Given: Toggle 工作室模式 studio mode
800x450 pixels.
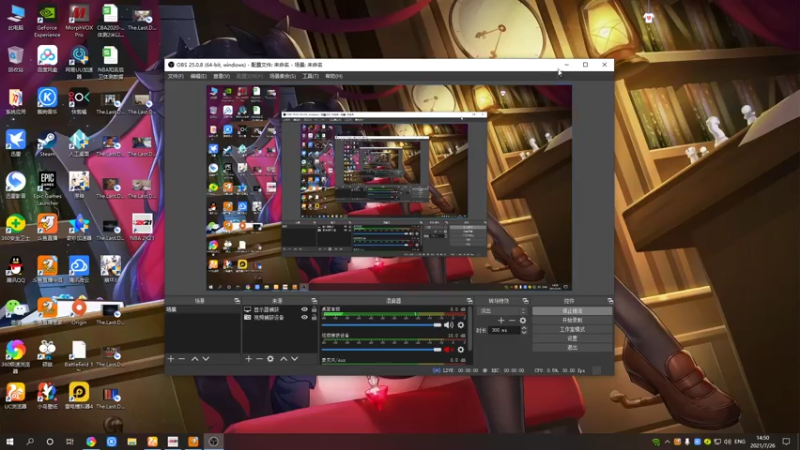Looking at the screenshot, I should coord(572,330).
